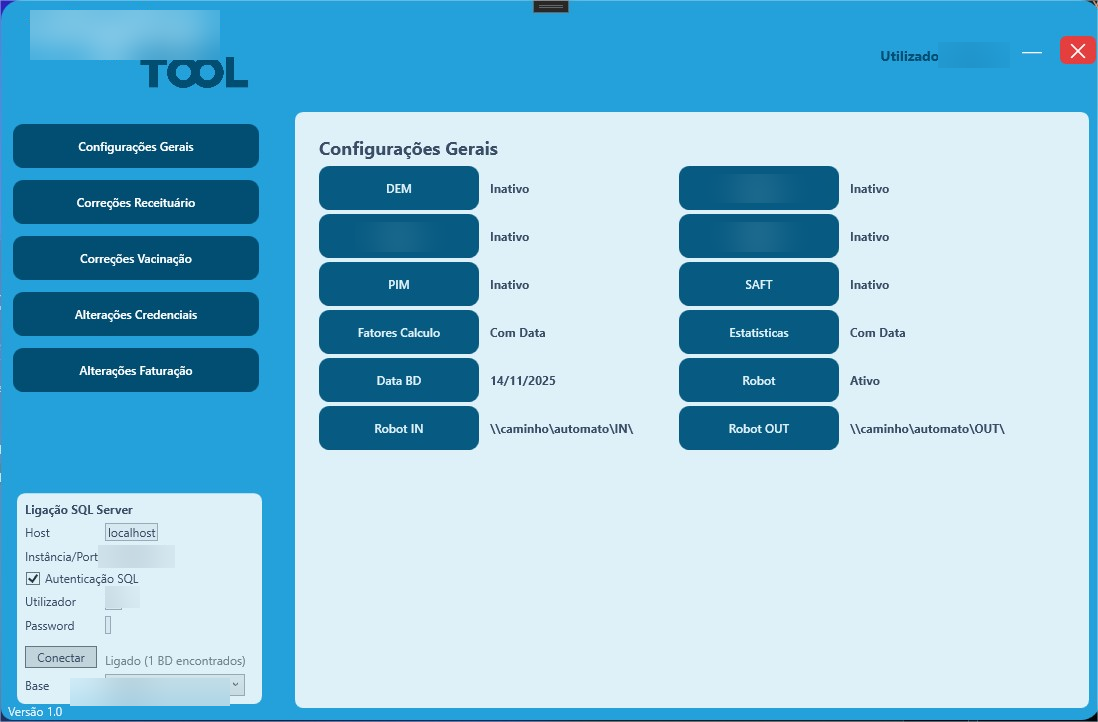Image resolution: width=1098 pixels, height=722 pixels.
Task: Open the Data BD date setting
Action: 398,380
